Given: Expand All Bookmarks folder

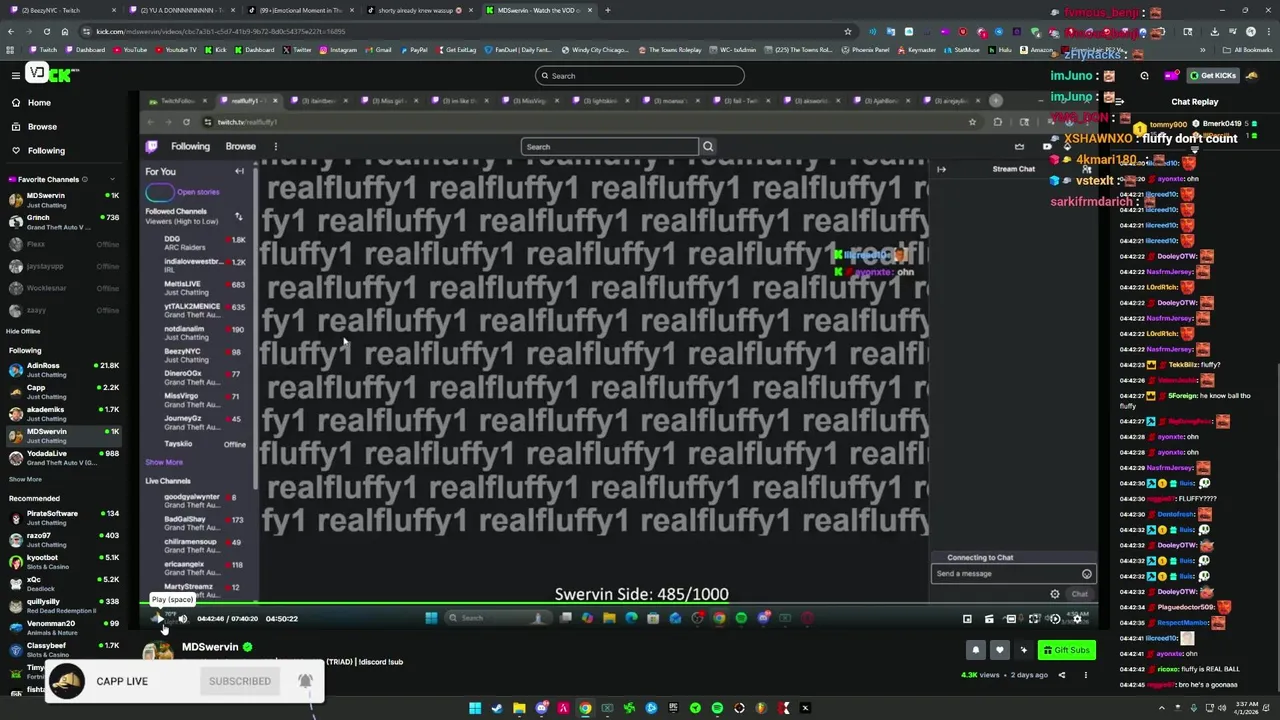Looking at the screenshot, I should (x=1248, y=50).
